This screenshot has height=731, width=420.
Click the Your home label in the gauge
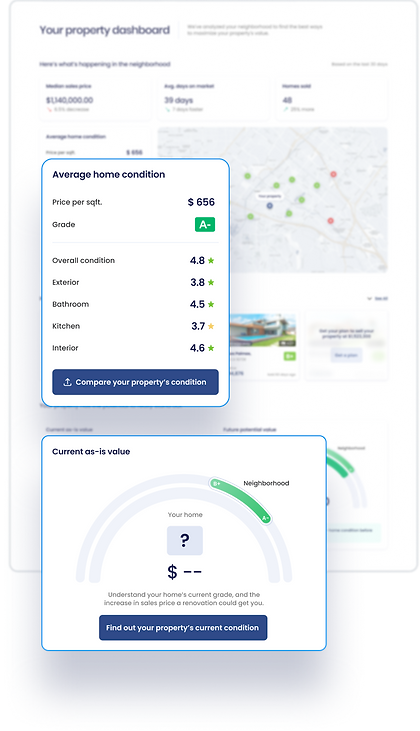click(185, 515)
